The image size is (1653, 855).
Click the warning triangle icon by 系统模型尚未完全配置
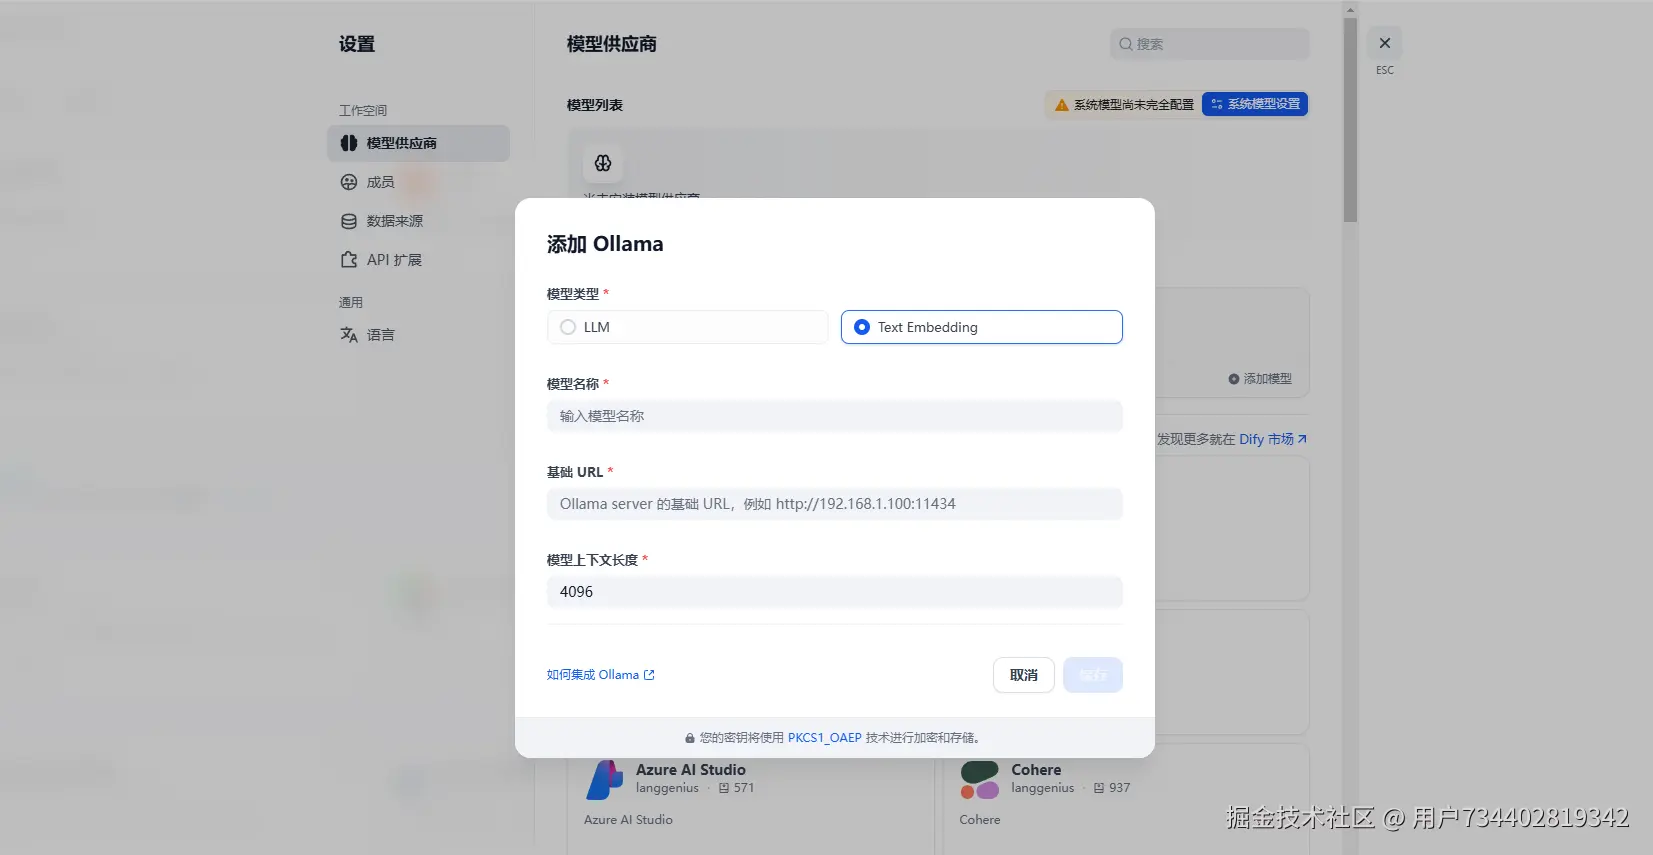(x=1062, y=105)
